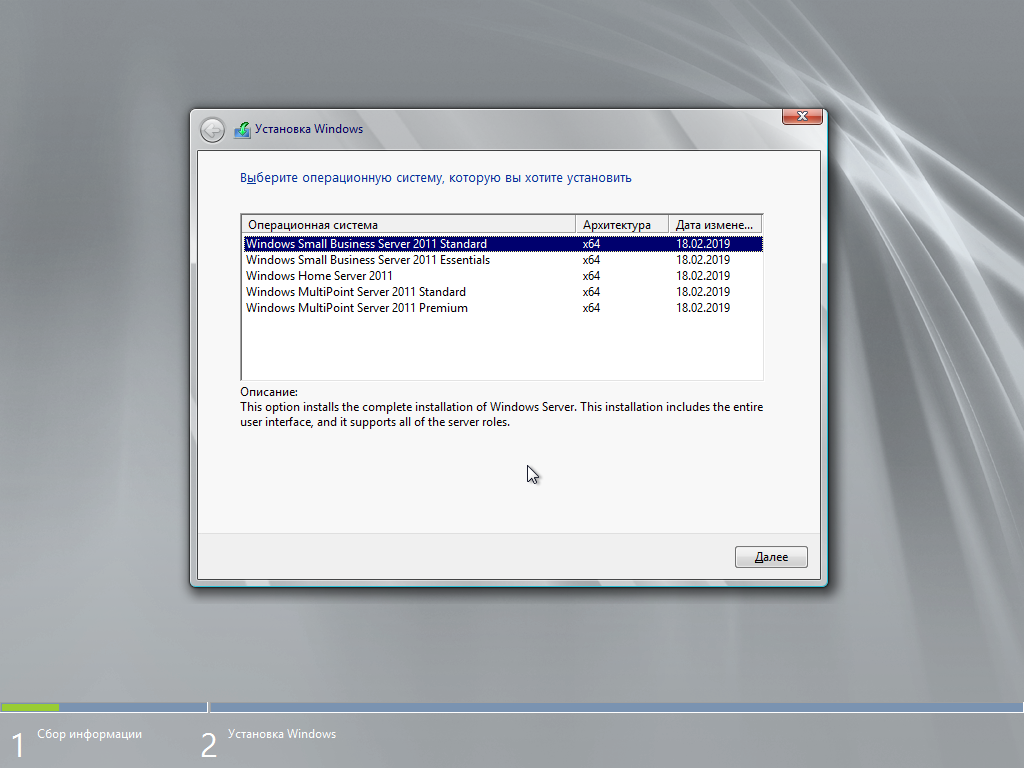Select Windows Small Business Server 2011 Standard
This screenshot has width=1024, height=768.
point(366,244)
